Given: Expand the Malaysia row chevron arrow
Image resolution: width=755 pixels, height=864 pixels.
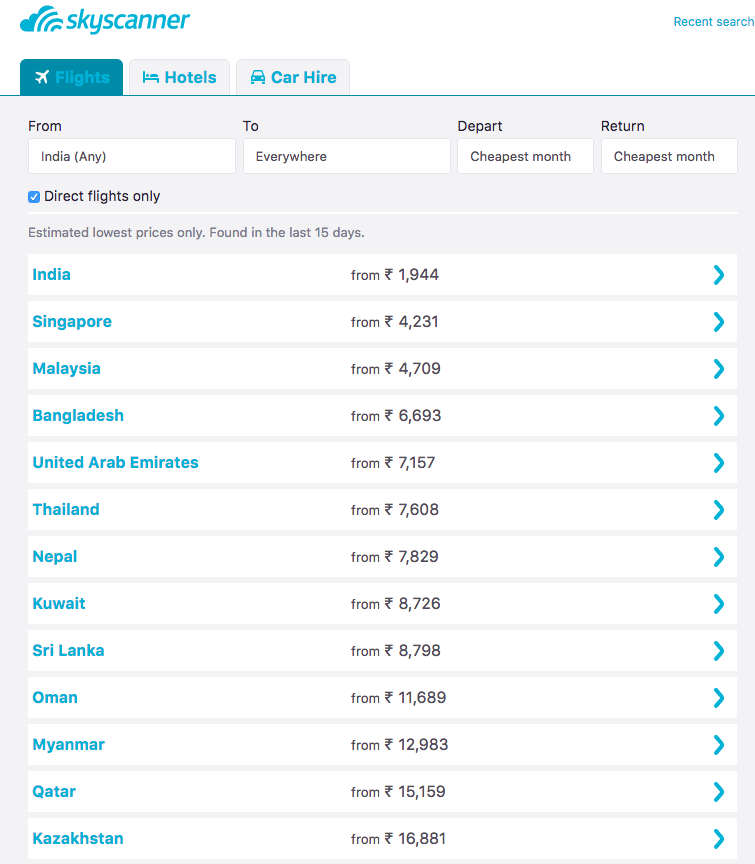Looking at the screenshot, I should pyautogui.click(x=719, y=369).
